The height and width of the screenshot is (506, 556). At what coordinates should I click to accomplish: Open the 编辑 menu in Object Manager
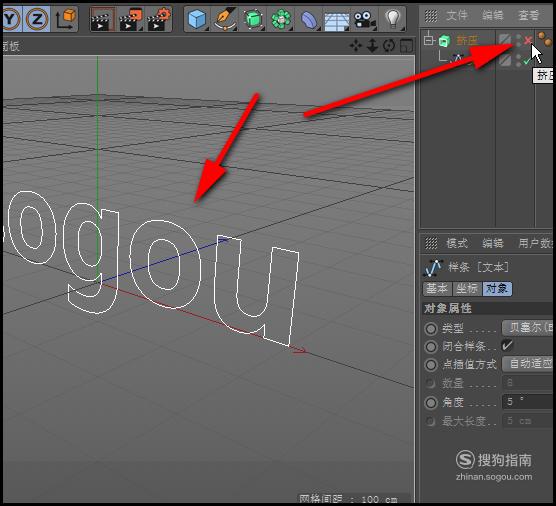[493, 16]
